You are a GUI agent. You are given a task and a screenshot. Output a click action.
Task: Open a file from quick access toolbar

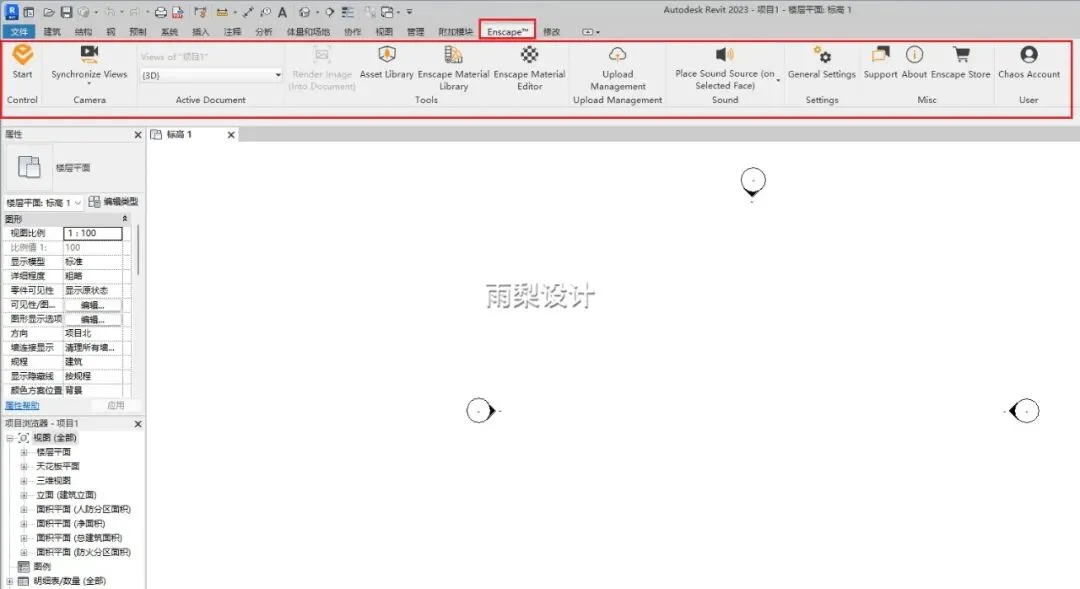48,12
